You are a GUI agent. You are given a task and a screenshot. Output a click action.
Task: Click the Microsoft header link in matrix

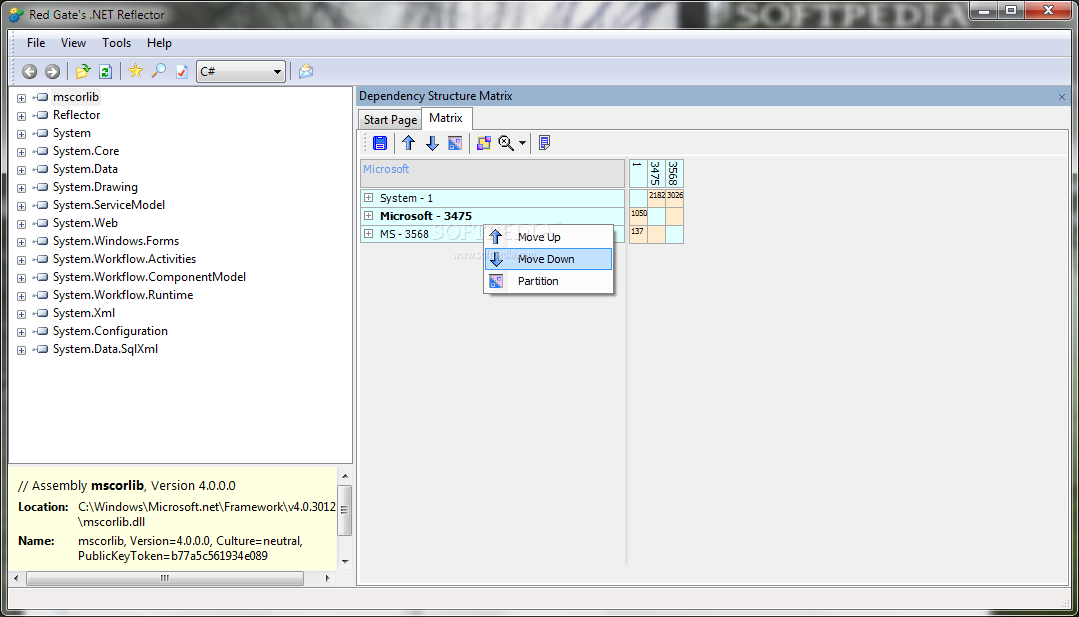(386, 169)
